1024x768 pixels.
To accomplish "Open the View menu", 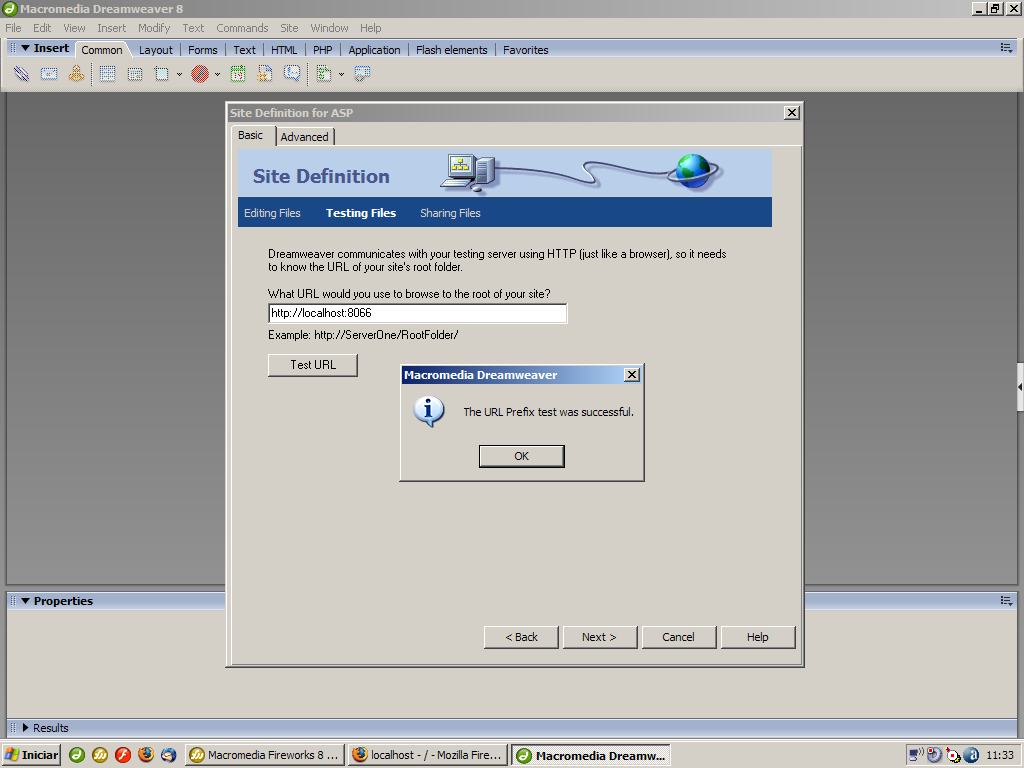I will tap(74, 28).
